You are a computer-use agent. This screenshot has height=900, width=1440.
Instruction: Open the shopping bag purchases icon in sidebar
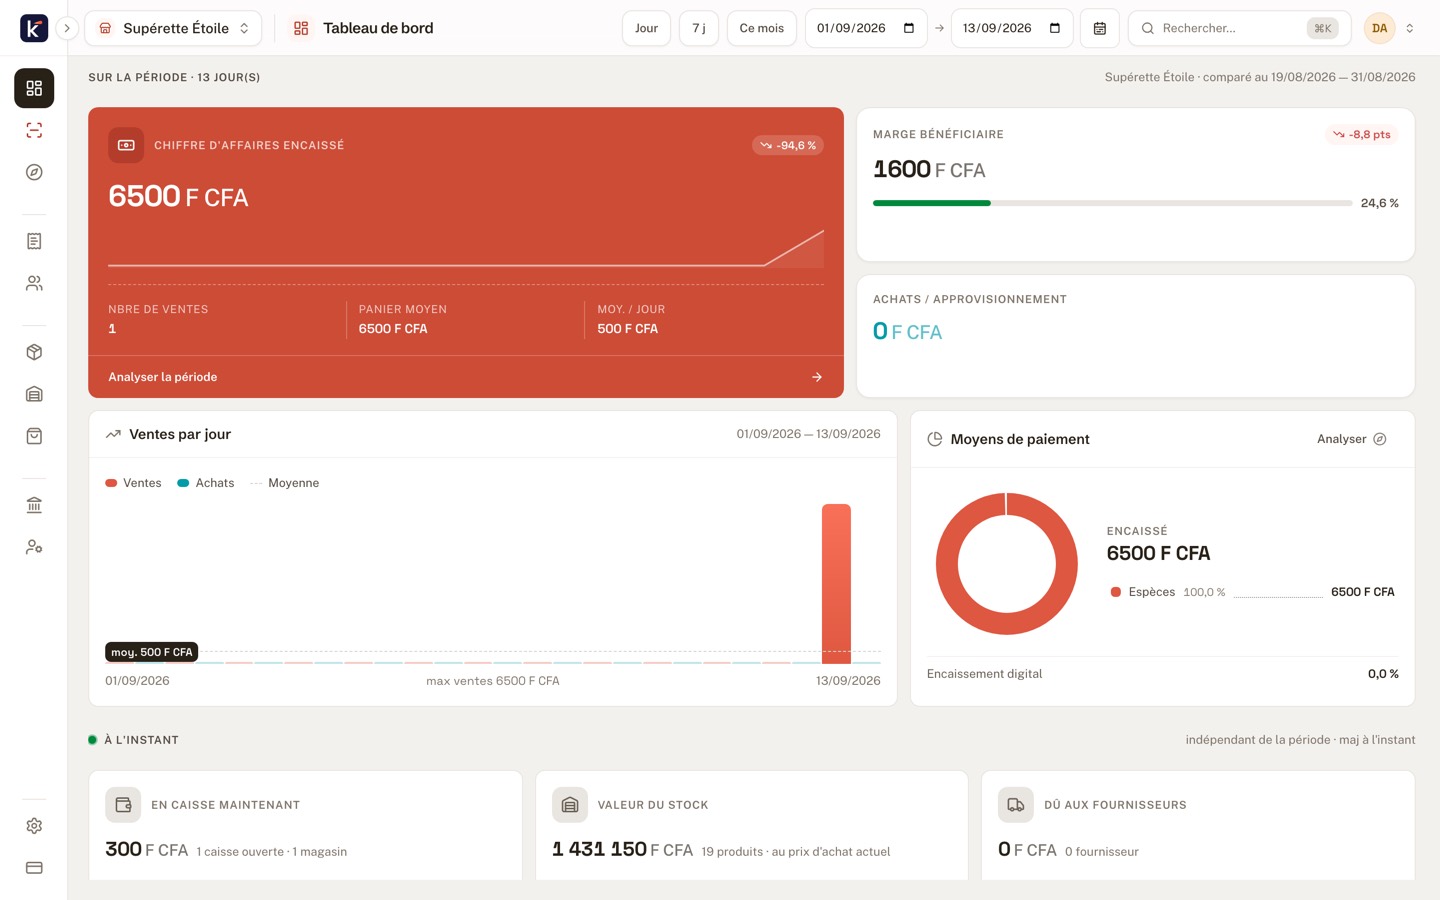[x=34, y=436]
